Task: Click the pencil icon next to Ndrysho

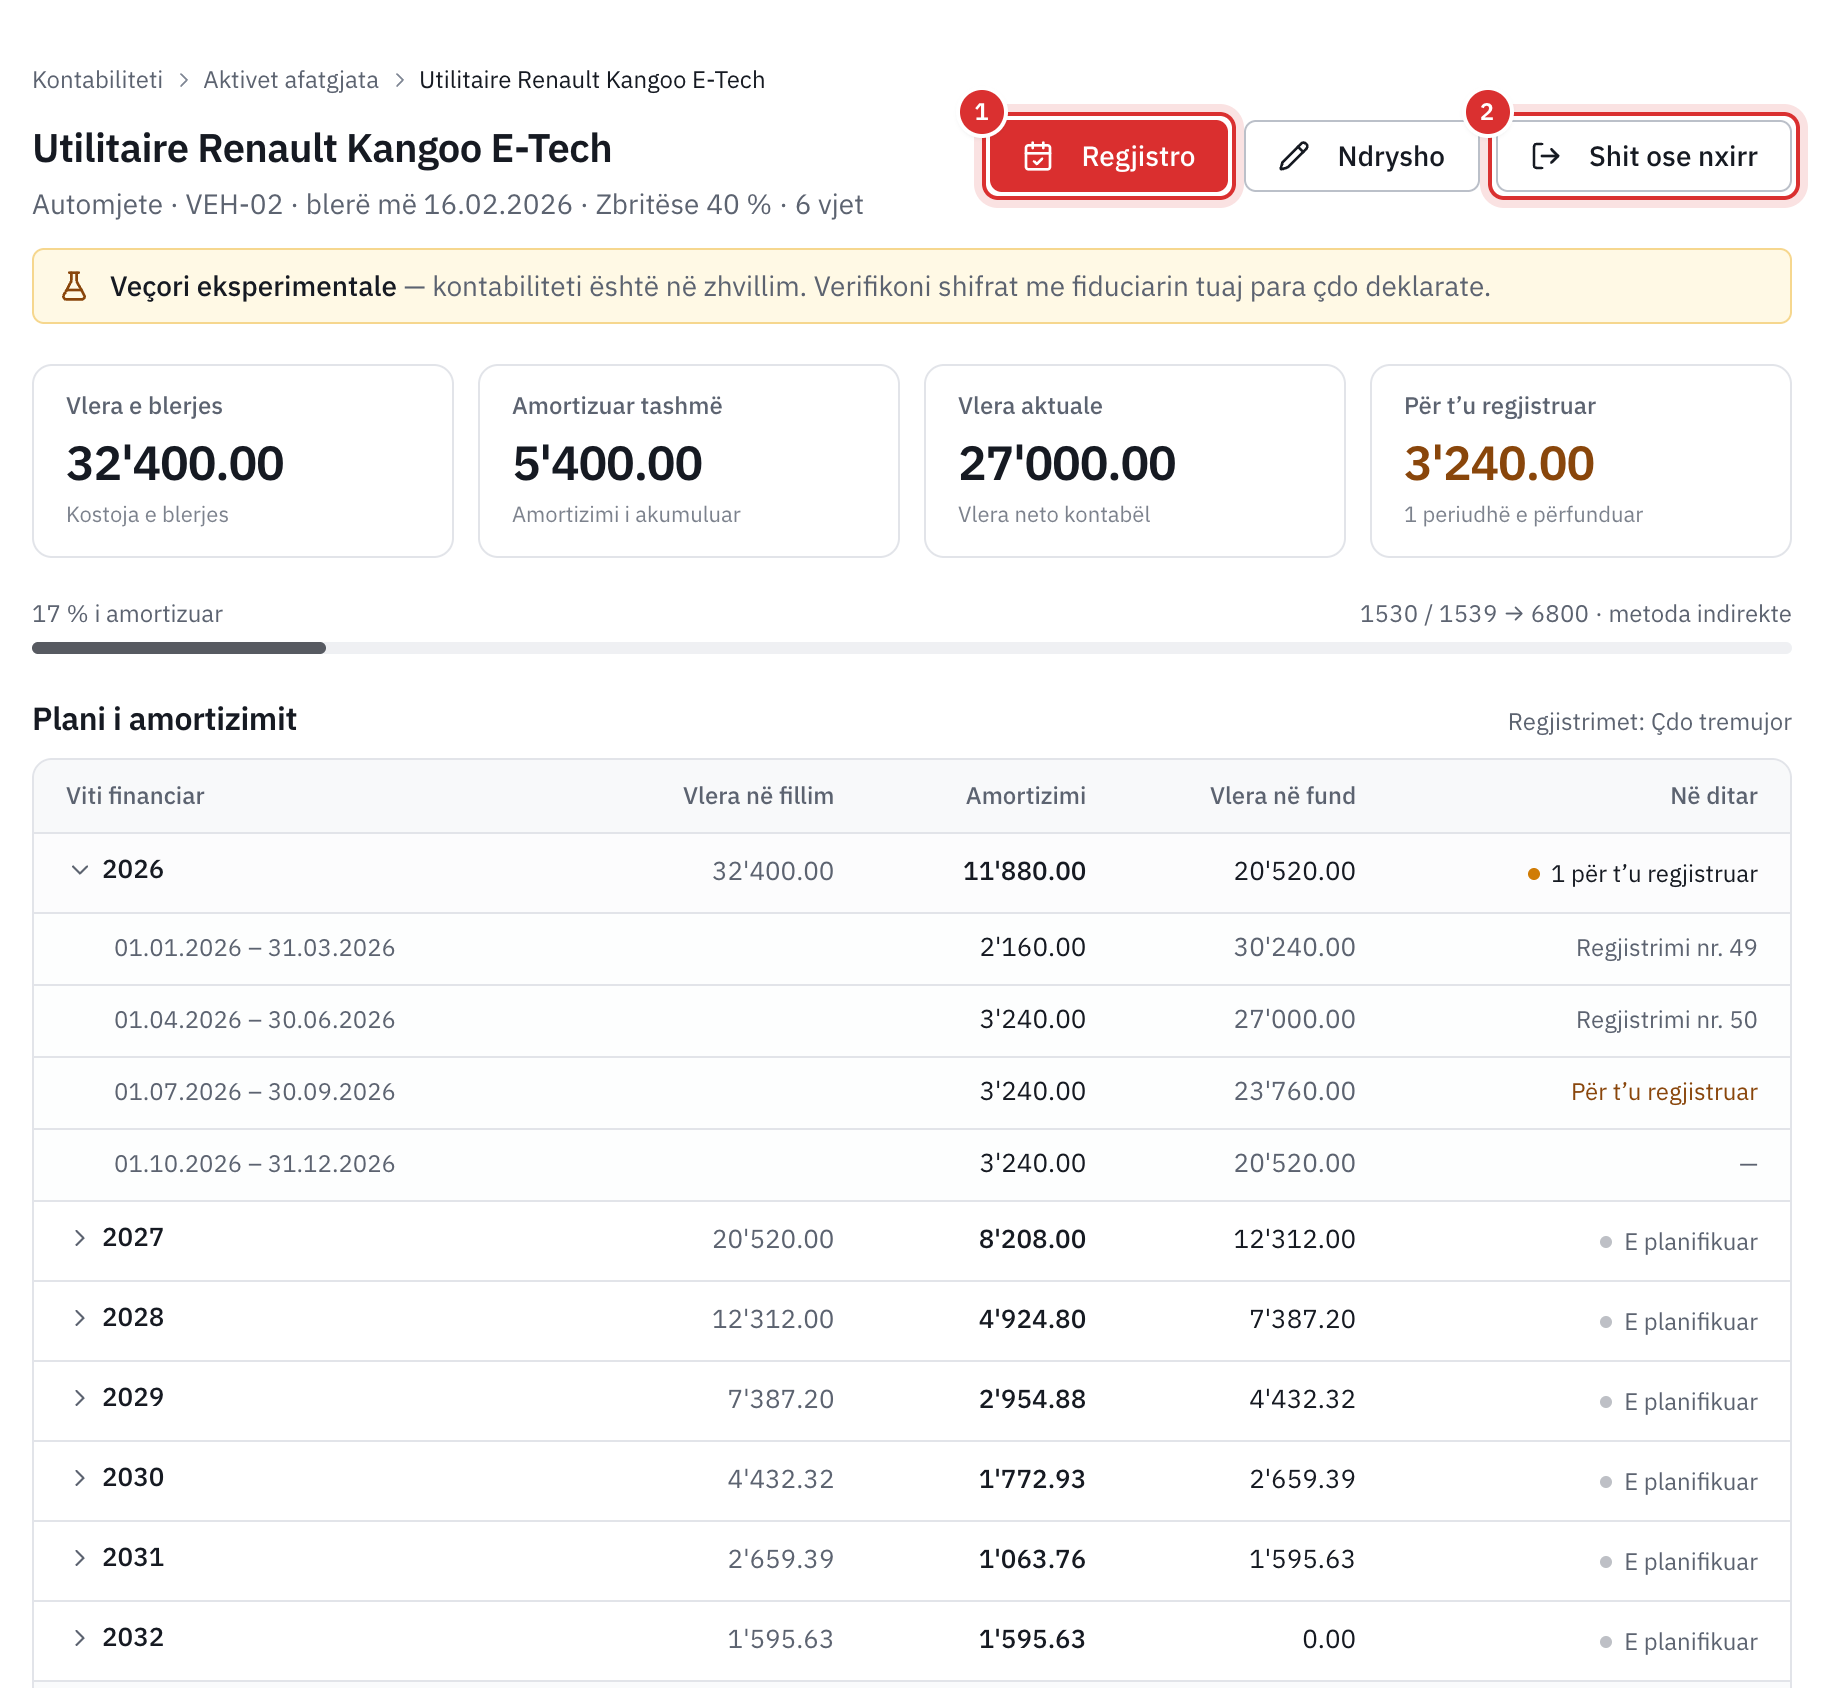Action: tap(1294, 156)
